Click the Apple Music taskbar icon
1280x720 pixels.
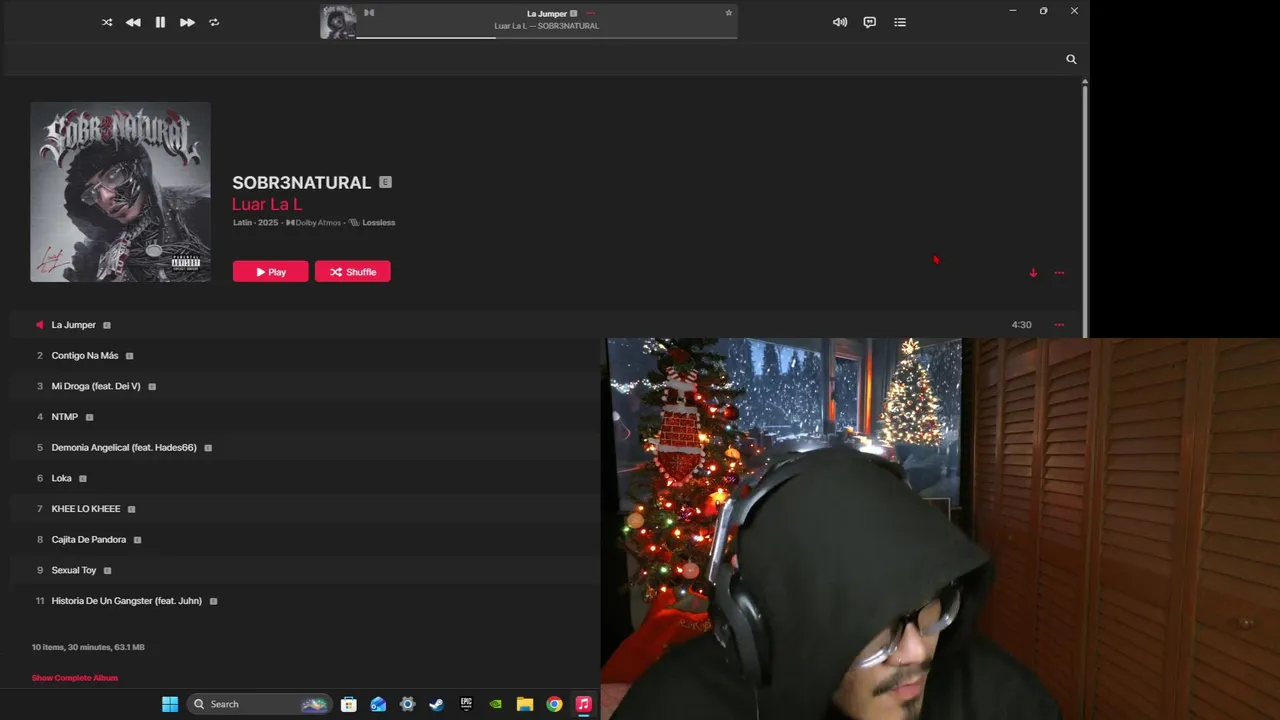(x=584, y=704)
